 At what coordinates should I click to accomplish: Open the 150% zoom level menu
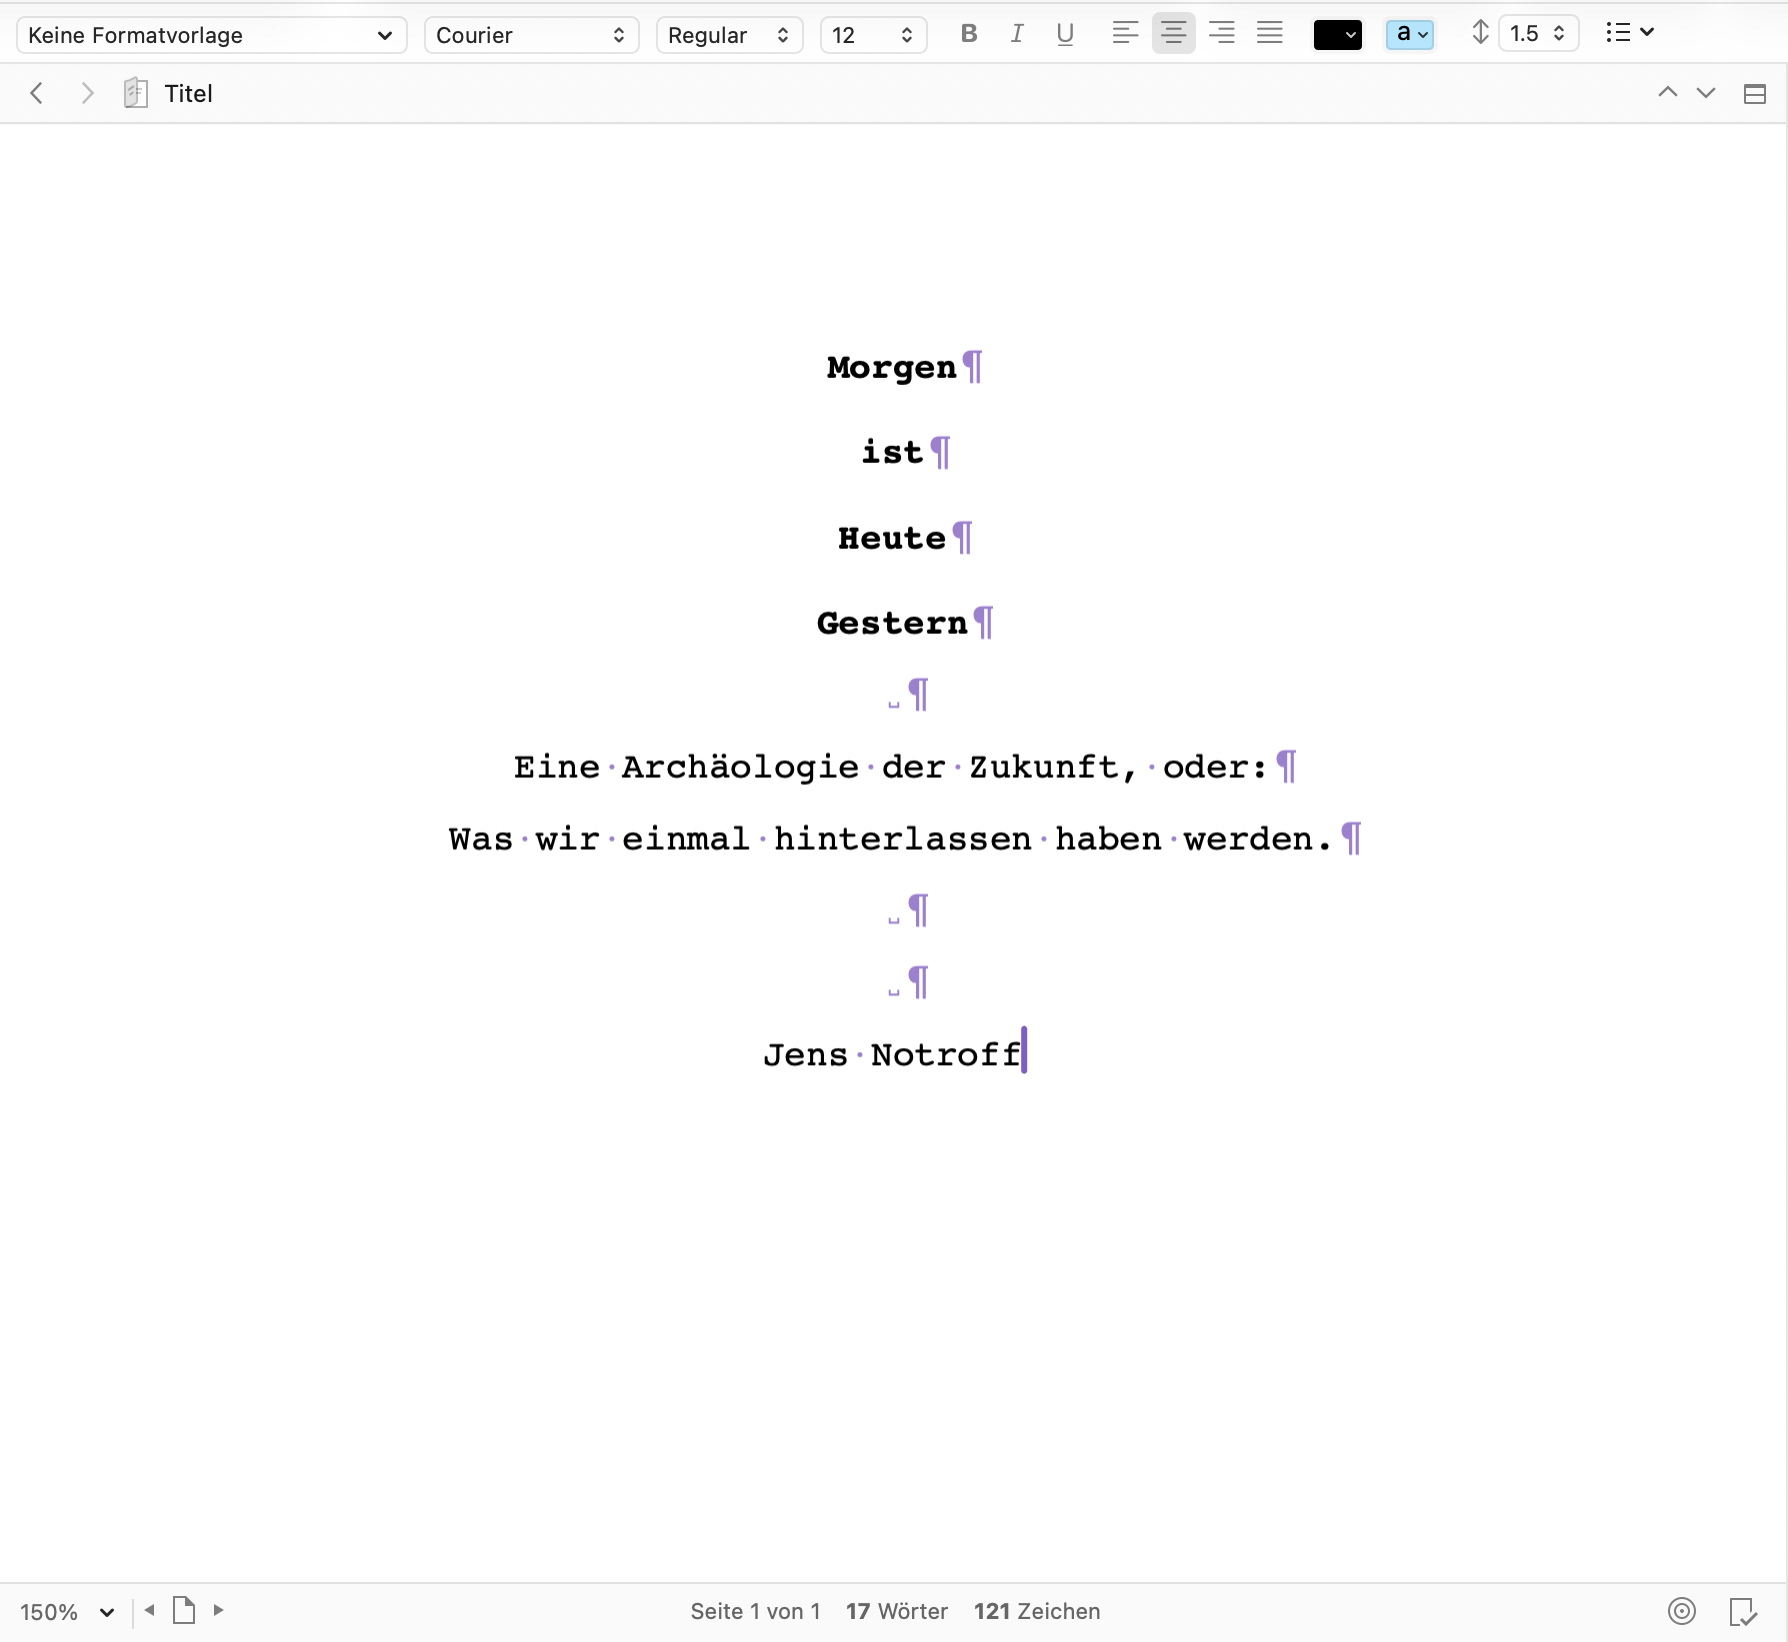67,1612
